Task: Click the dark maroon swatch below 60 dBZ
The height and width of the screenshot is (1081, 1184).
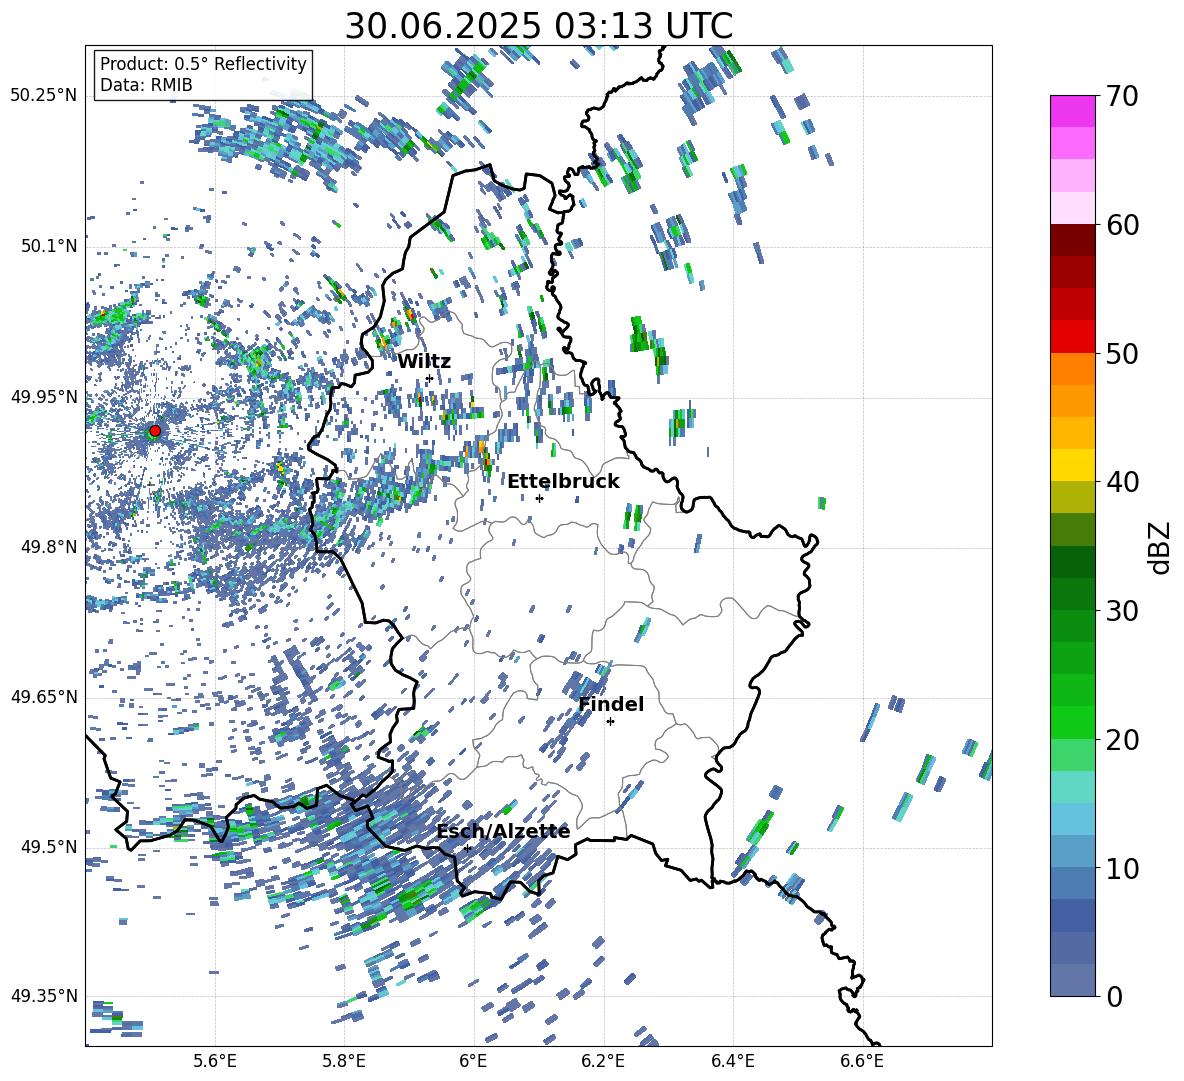Action: click(x=1072, y=240)
